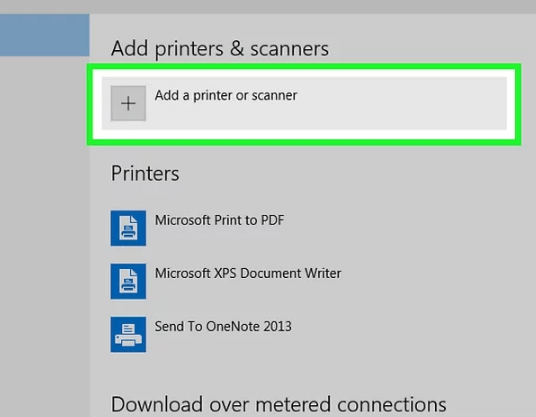The image size is (536, 417).
Task: Click the highlighted blue sidebar category
Action: tap(44, 35)
